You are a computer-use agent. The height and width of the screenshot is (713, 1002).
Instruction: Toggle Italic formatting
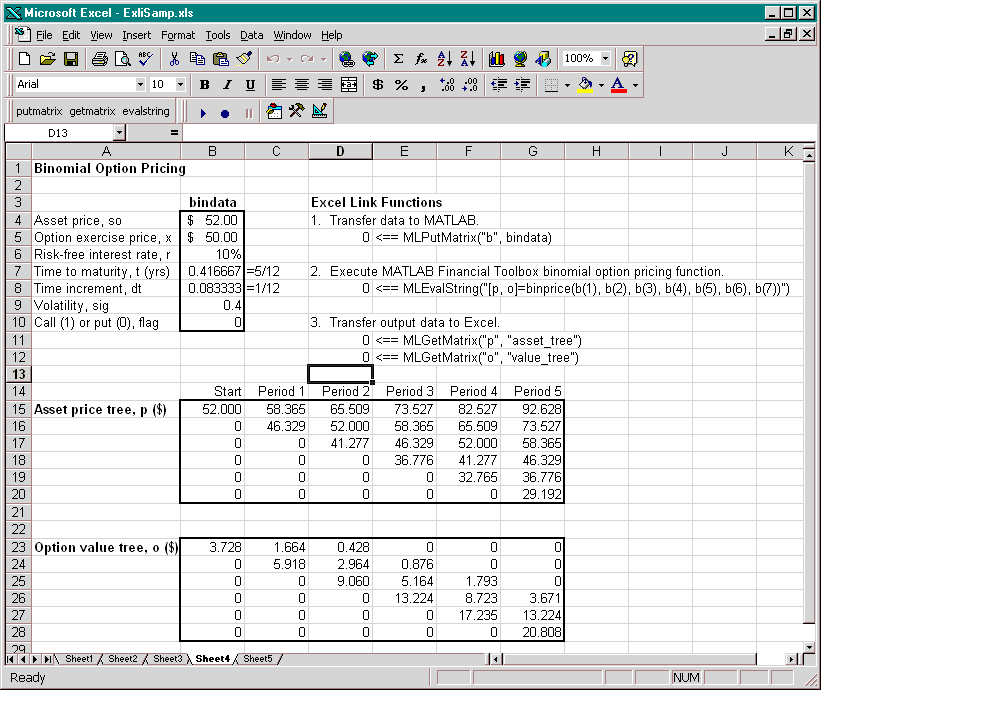227,85
